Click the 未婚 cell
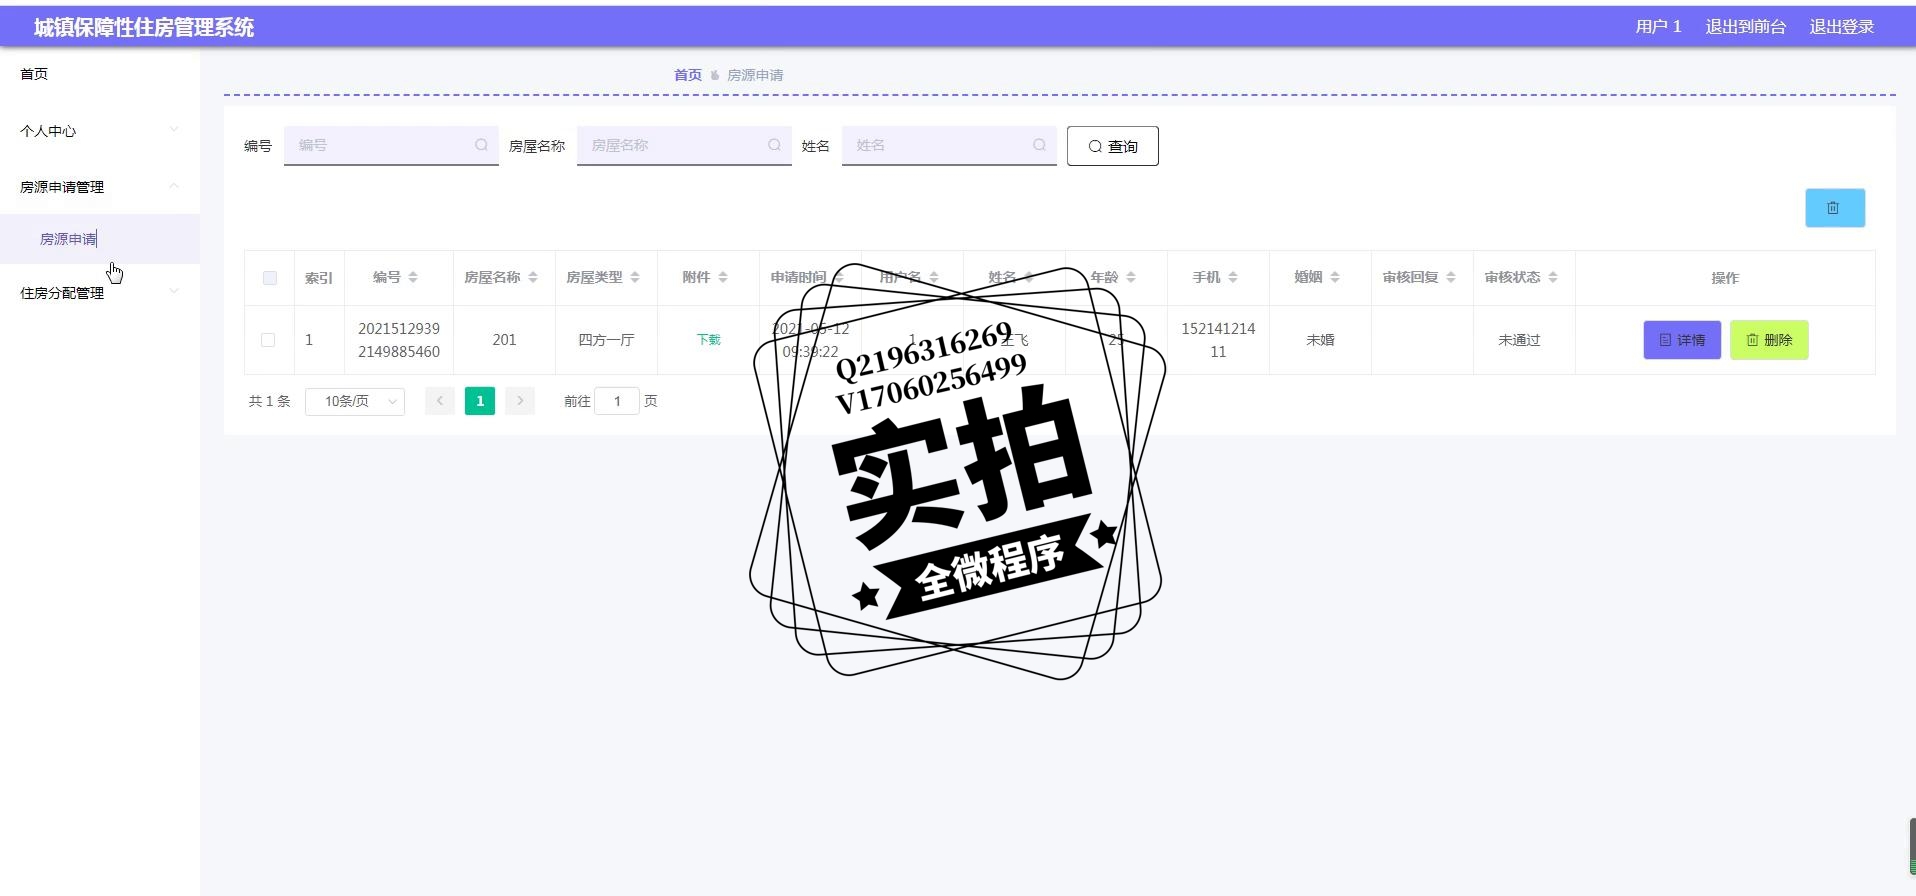Image resolution: width=1916 pixels, height=896 pixels. pyautogui.click(x=1320, y=340)
